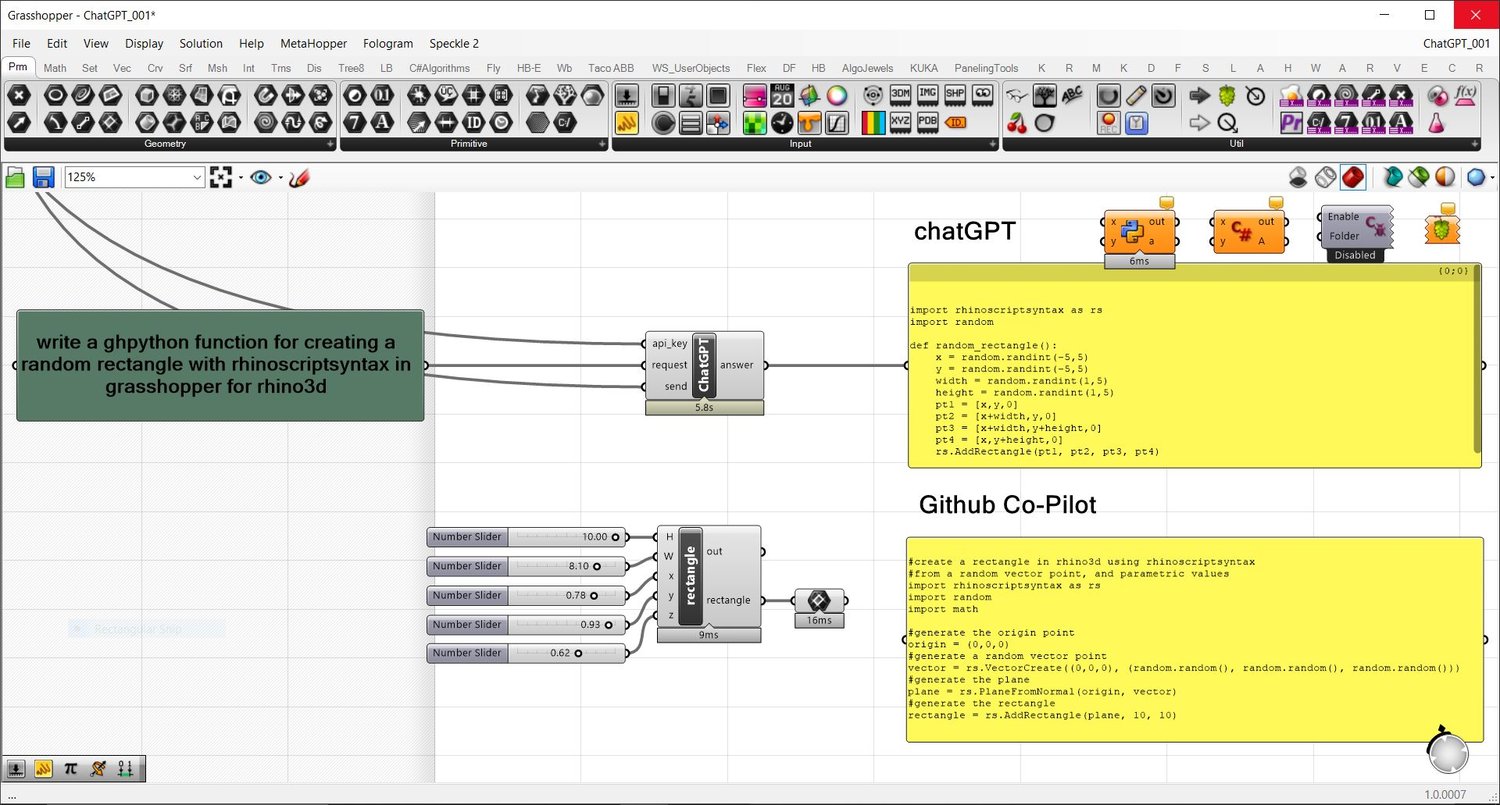Select the 3DM import icon
This screenshot has height=805, width=1500.
point(901,94)
